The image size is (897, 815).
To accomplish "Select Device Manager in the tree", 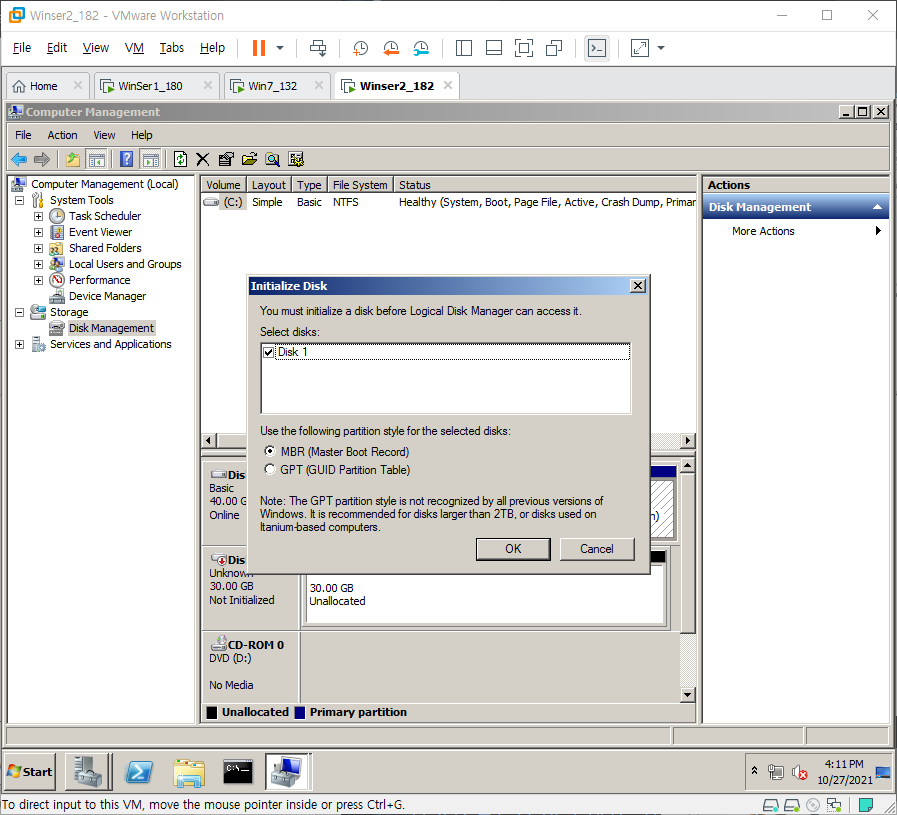I will [107, 296].
